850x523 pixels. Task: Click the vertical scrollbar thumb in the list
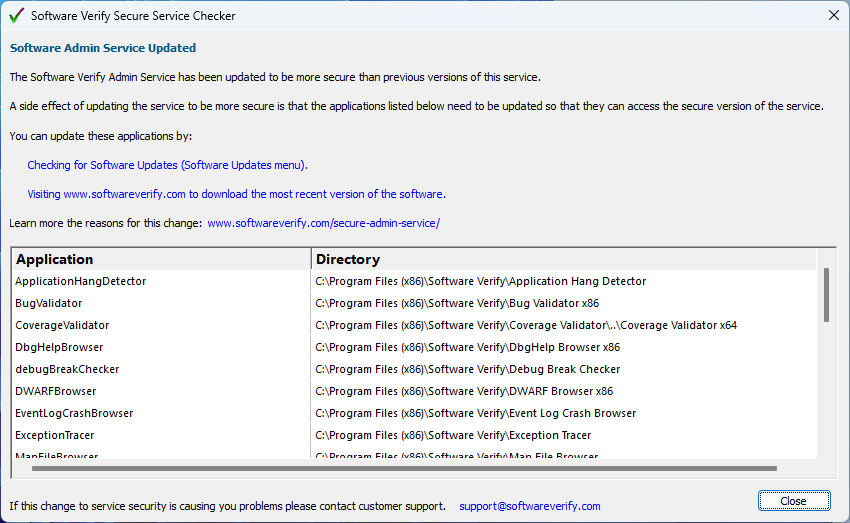(826, 295)
